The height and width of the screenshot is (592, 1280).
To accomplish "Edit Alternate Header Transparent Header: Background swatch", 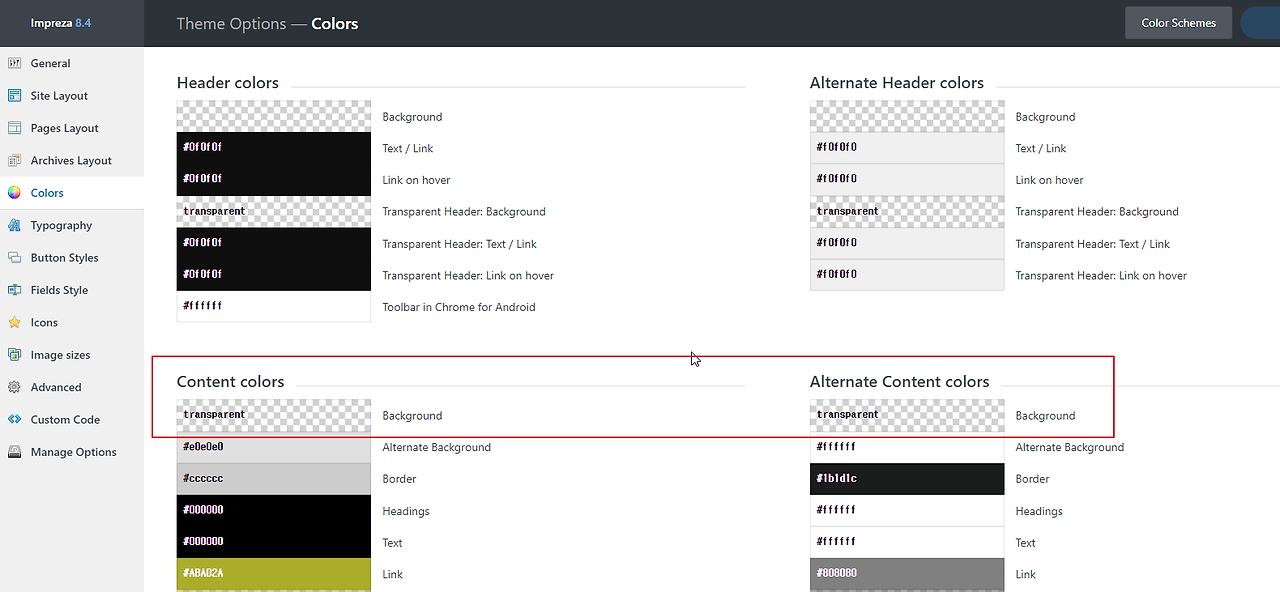I will pyautogui.click(x=907, y=211).
